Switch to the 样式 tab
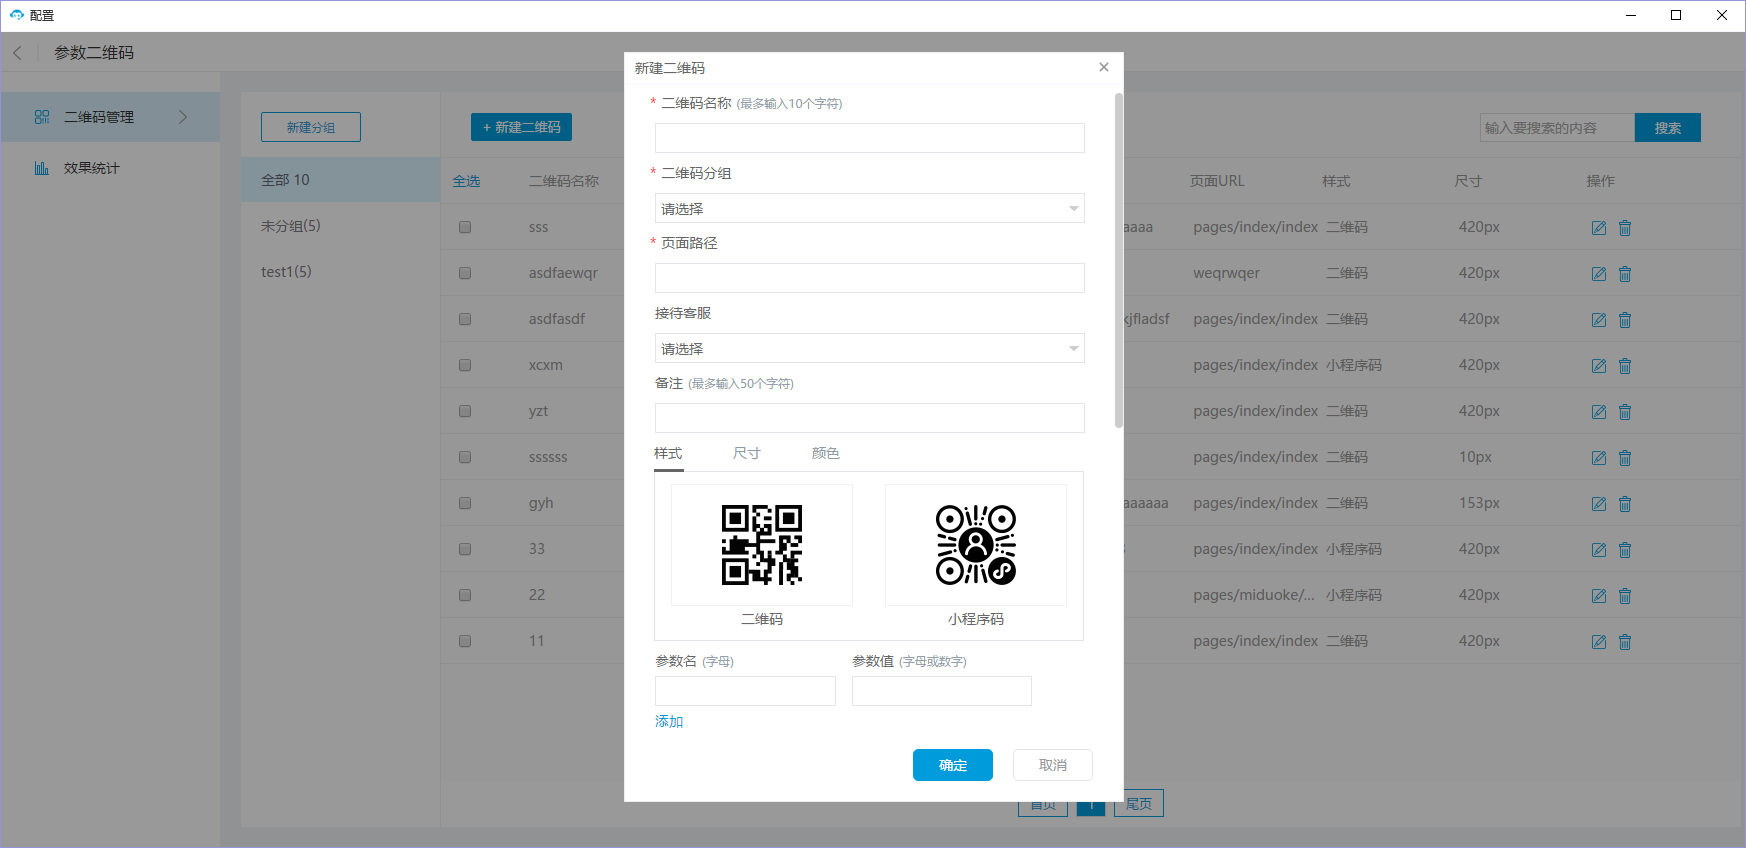This screenshot has width=1746, height=848. pyautogui.click(x=668, y=453)
